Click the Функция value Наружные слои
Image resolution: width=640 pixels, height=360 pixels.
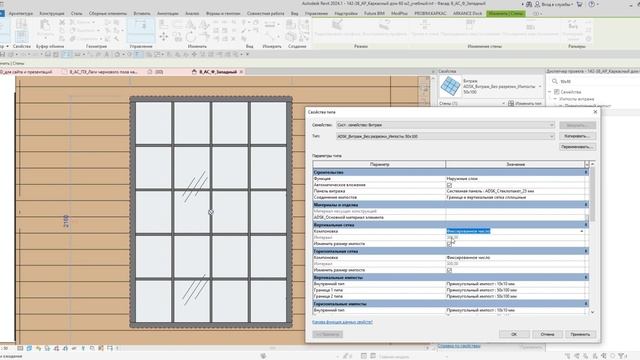(462, 179)
